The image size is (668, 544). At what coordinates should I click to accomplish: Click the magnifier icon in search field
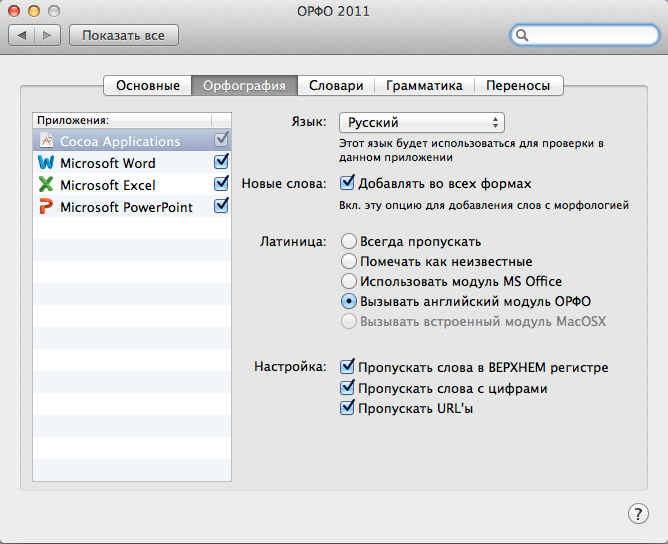(522, 35)
